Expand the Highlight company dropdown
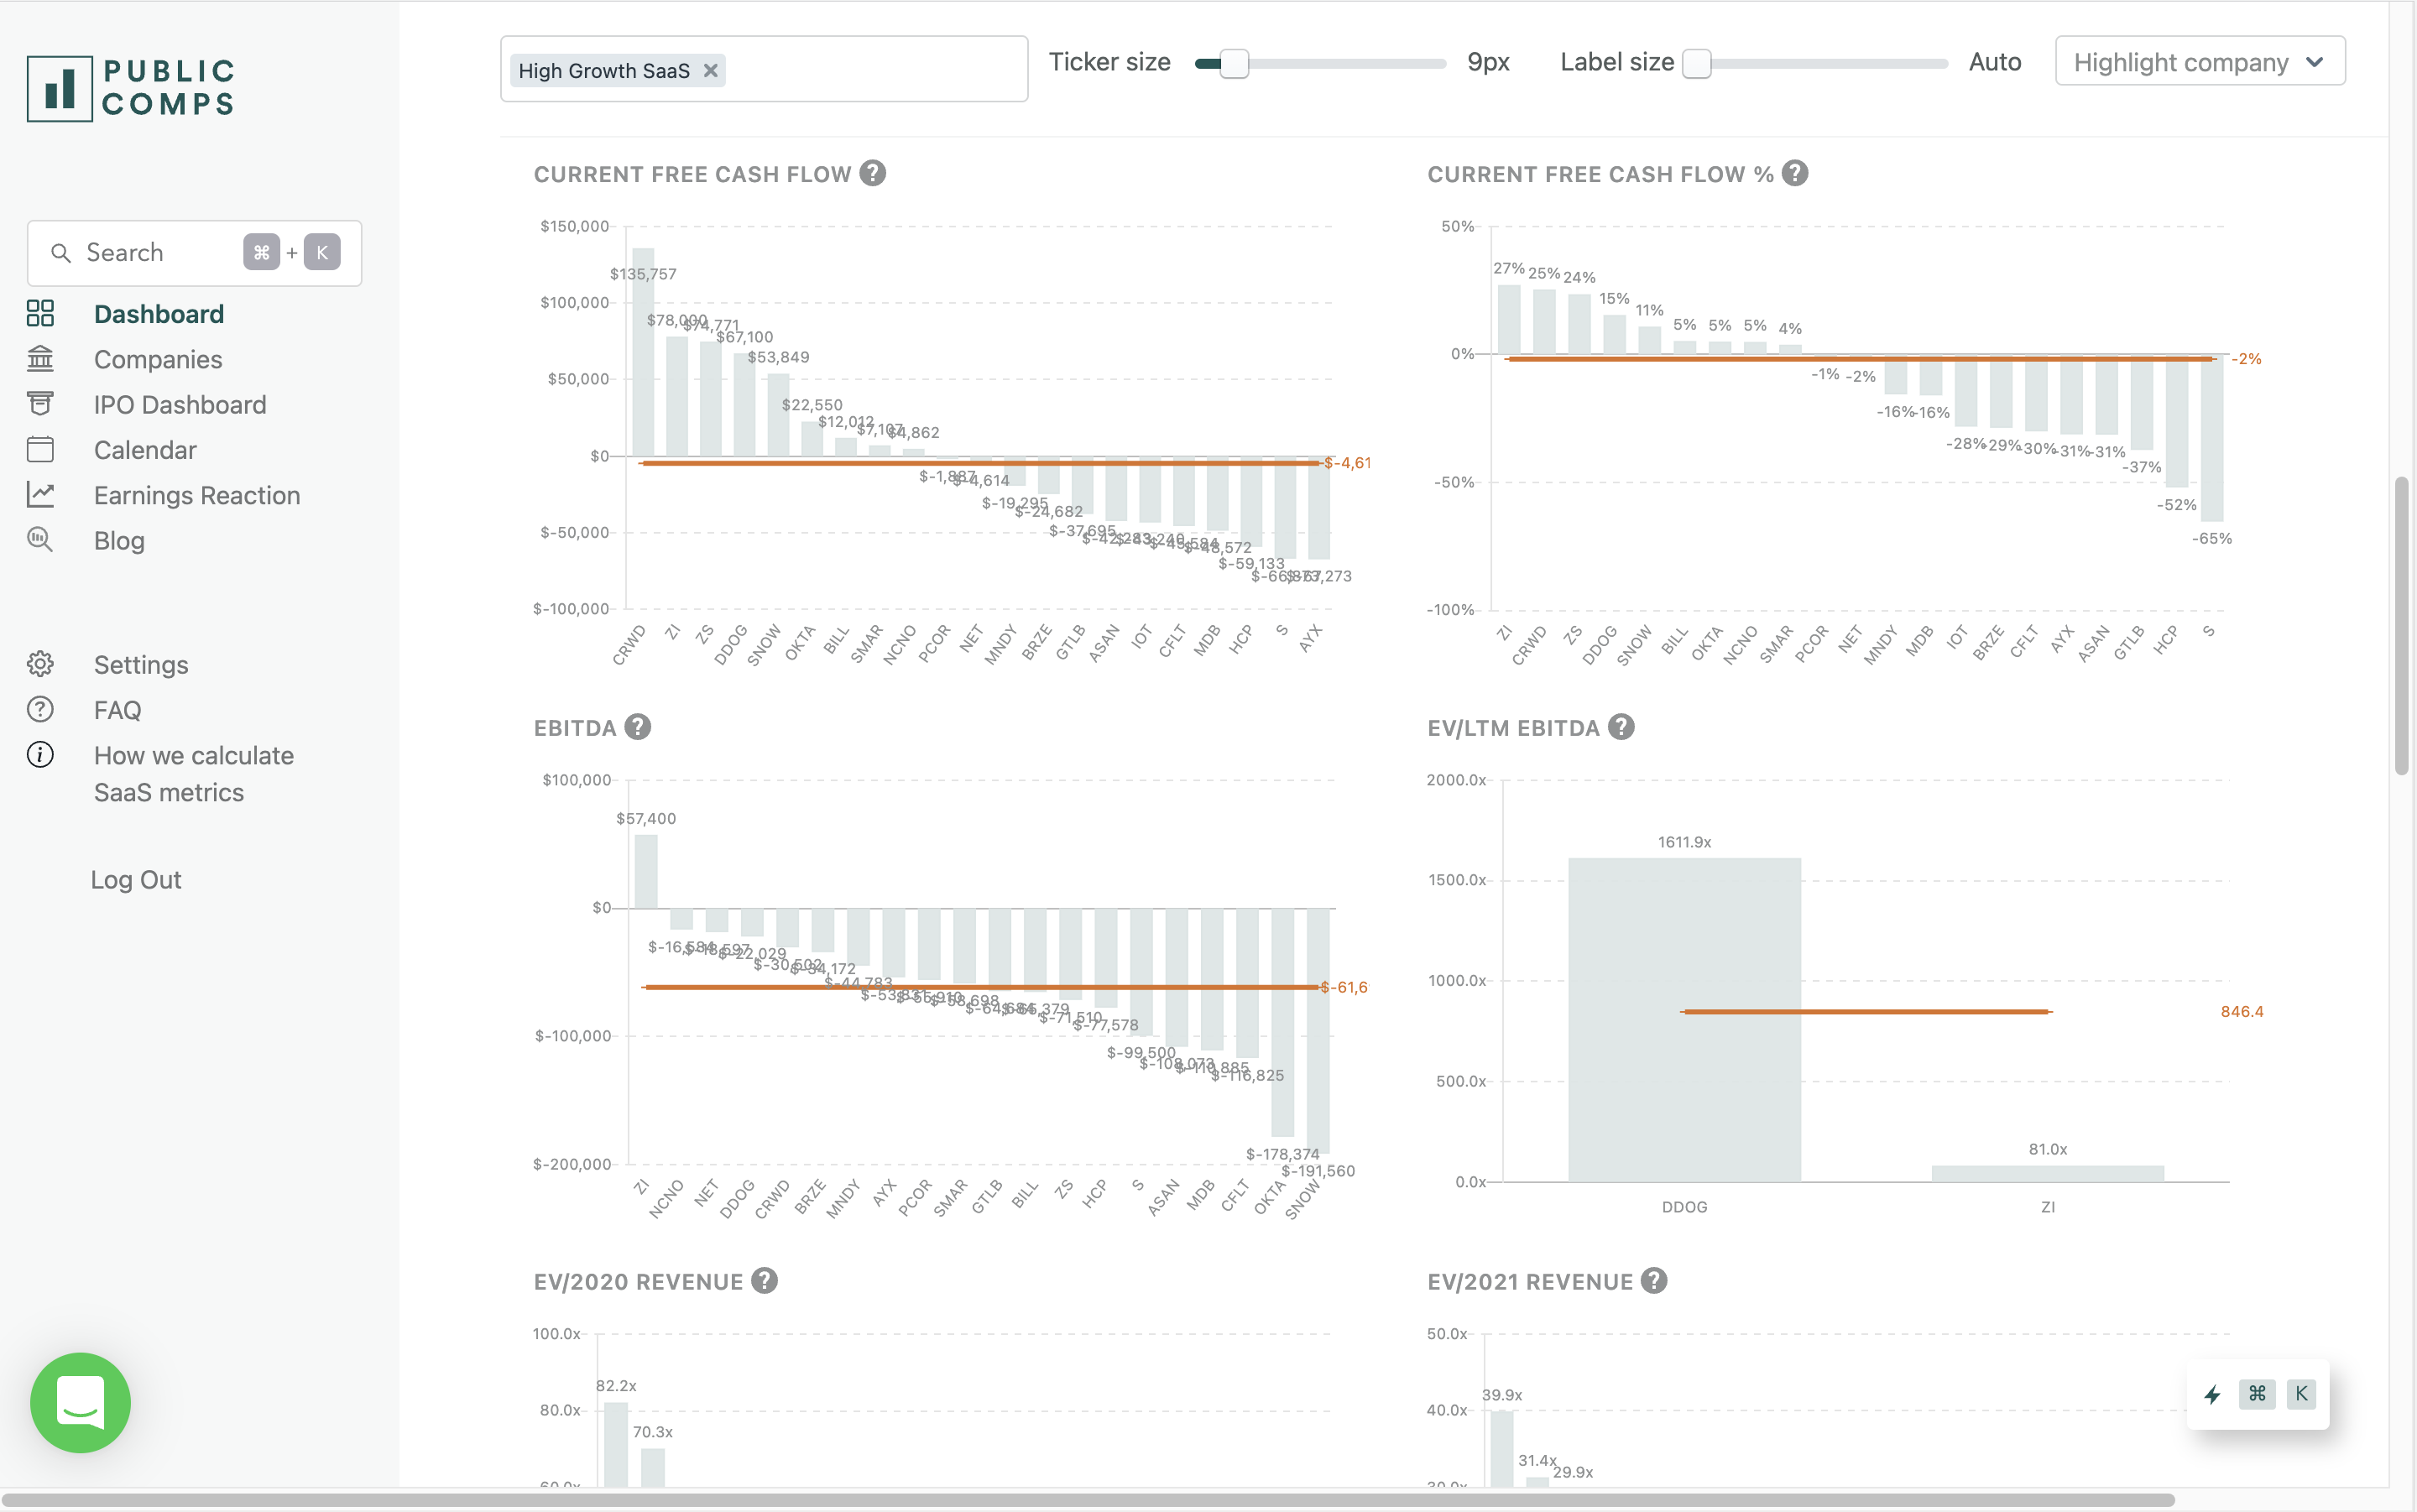2417x1512 pixels. tap(2199, 62)
